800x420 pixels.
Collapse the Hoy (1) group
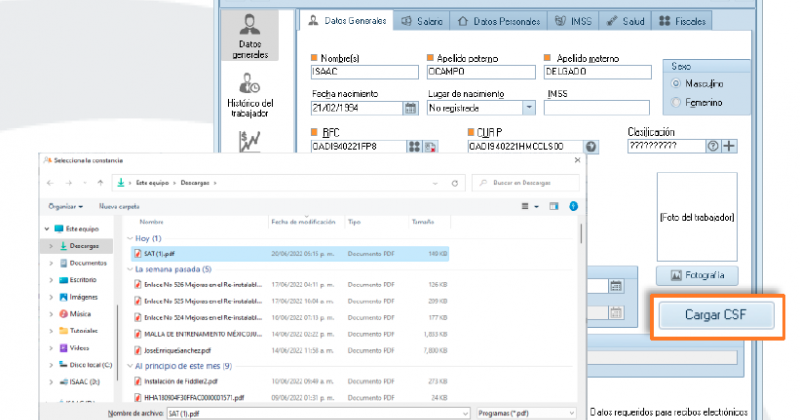click(x=130, y=238)
